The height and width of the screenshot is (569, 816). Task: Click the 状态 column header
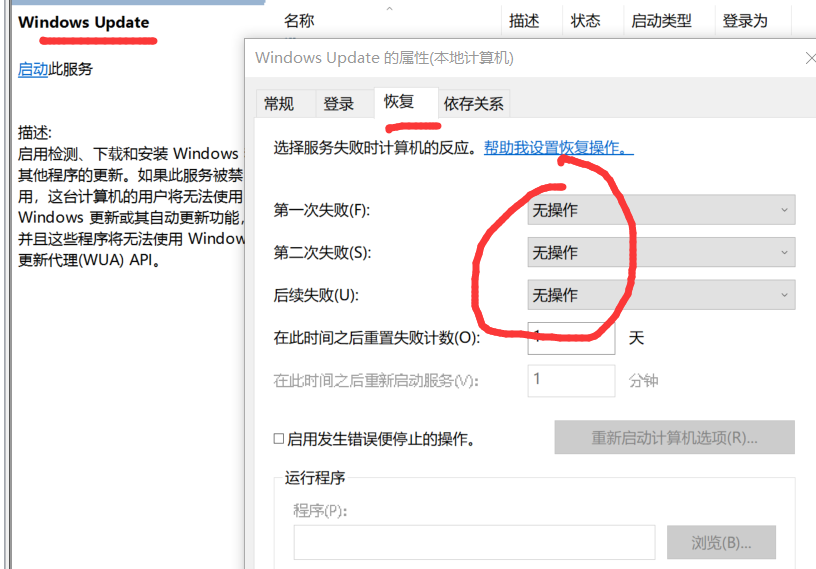pyautogui.click(x=585, y=21)
